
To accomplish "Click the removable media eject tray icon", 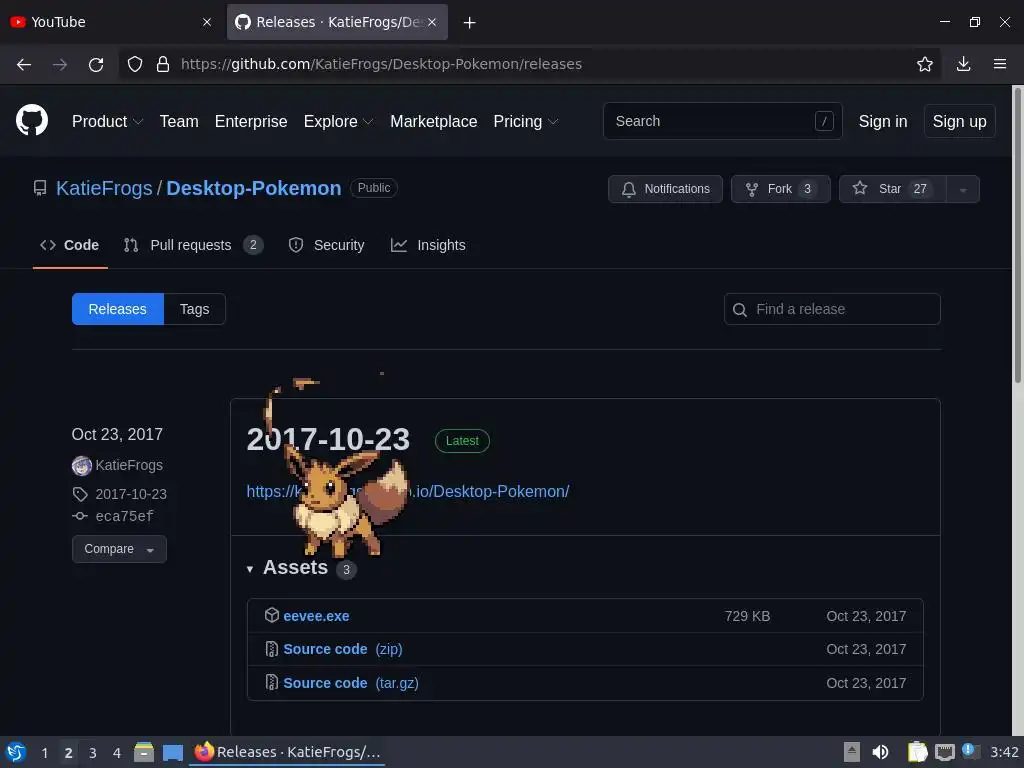I will click(852, 752).
